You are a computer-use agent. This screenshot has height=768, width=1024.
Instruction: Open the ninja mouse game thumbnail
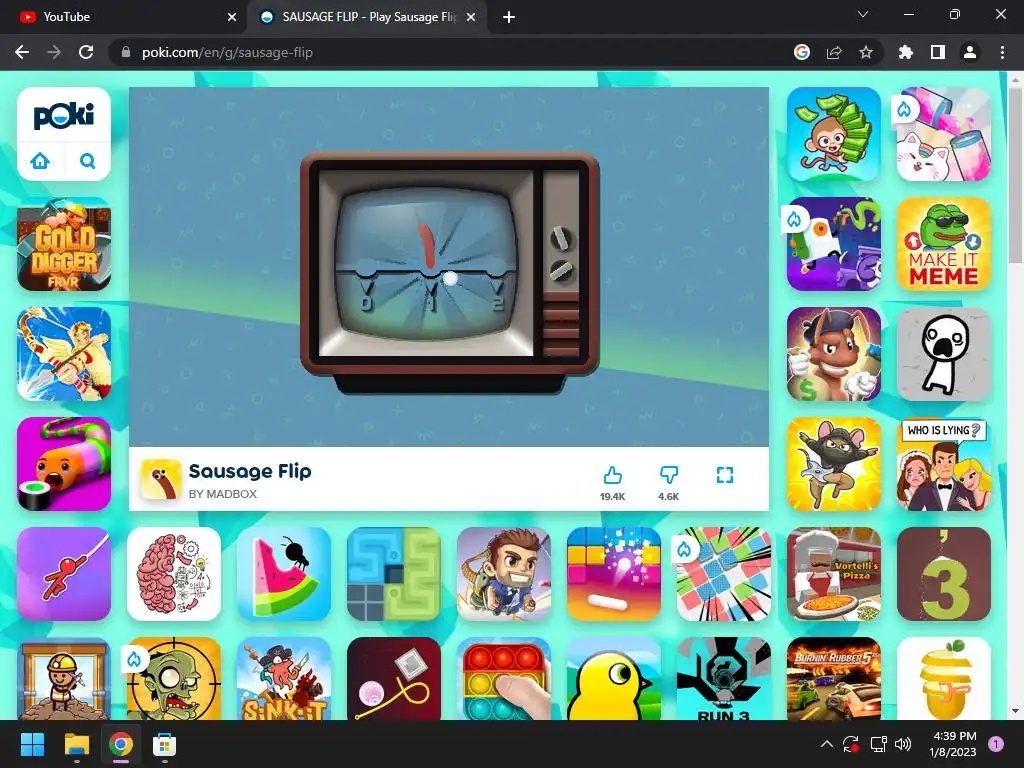834,464
